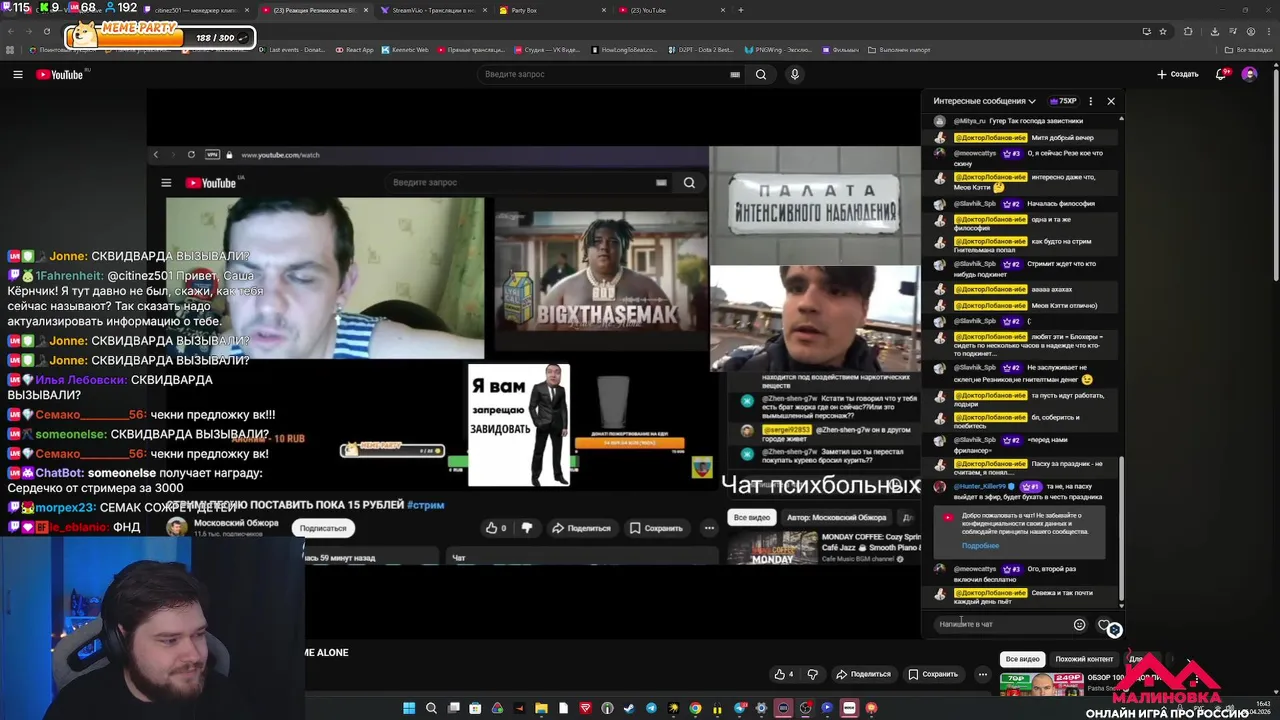Close the live chat panel
Screen dimensions: 1280x720
coord(1111,101)
